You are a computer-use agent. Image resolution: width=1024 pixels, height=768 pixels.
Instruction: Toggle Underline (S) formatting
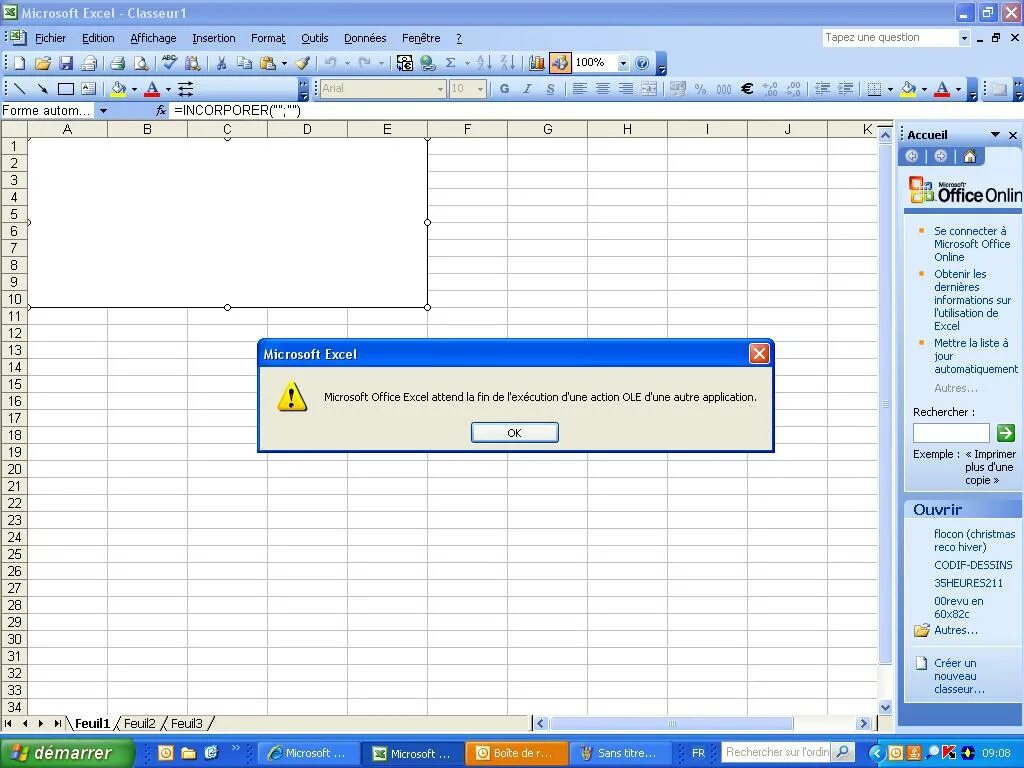550,88
